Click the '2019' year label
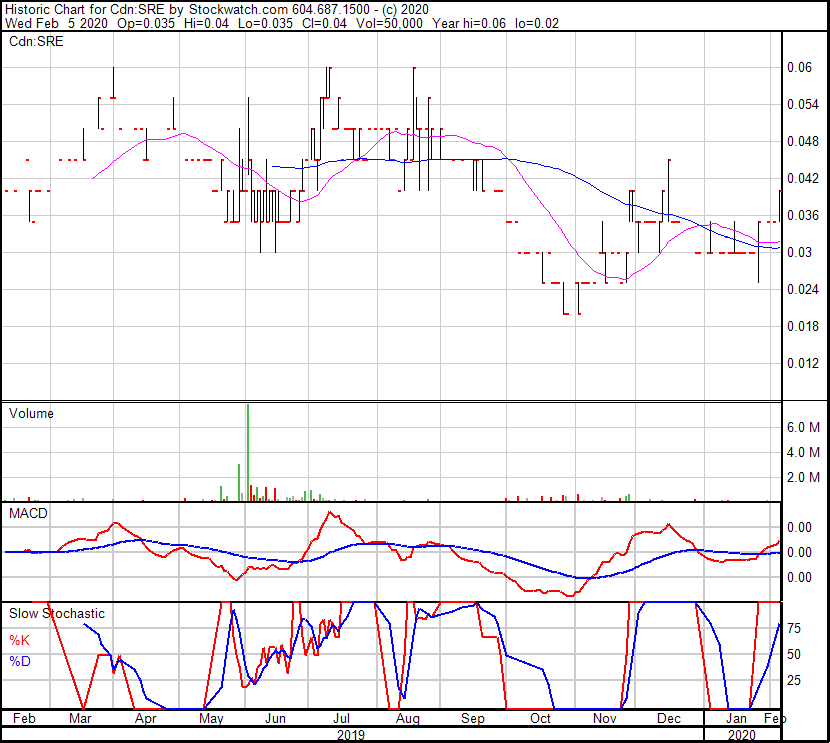This screenshot has height=743, width=830. (351, 735)
